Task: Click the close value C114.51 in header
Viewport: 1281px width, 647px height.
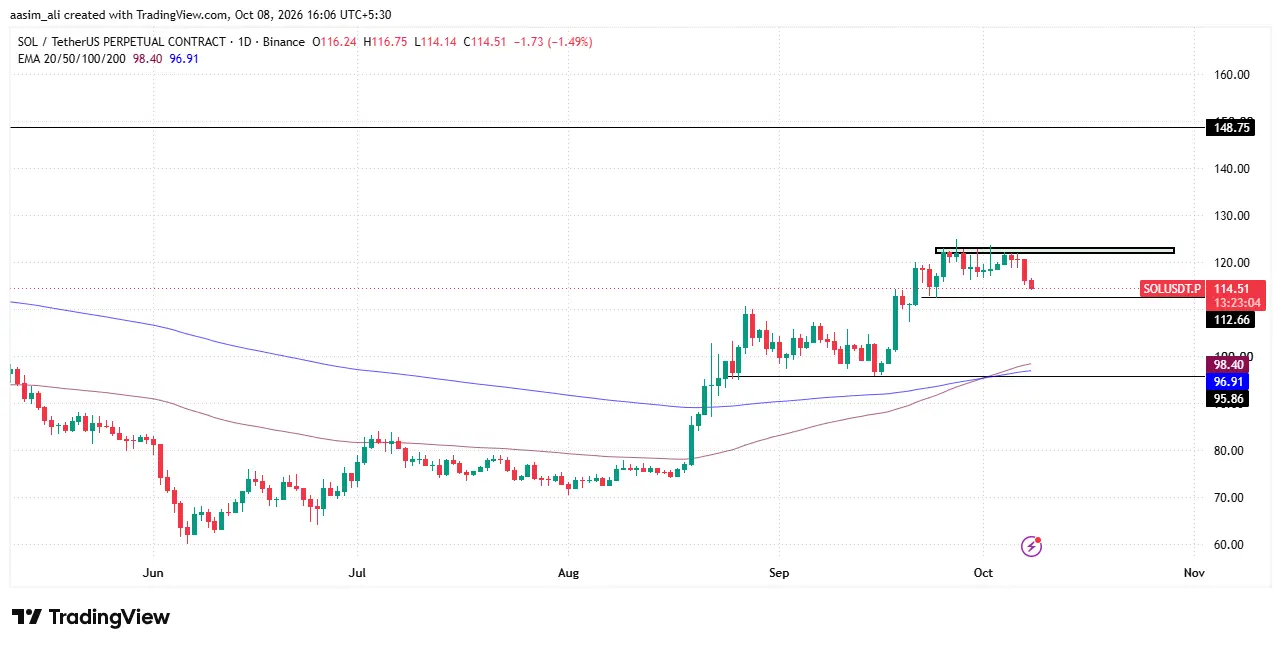Action: tap(484, 42)
